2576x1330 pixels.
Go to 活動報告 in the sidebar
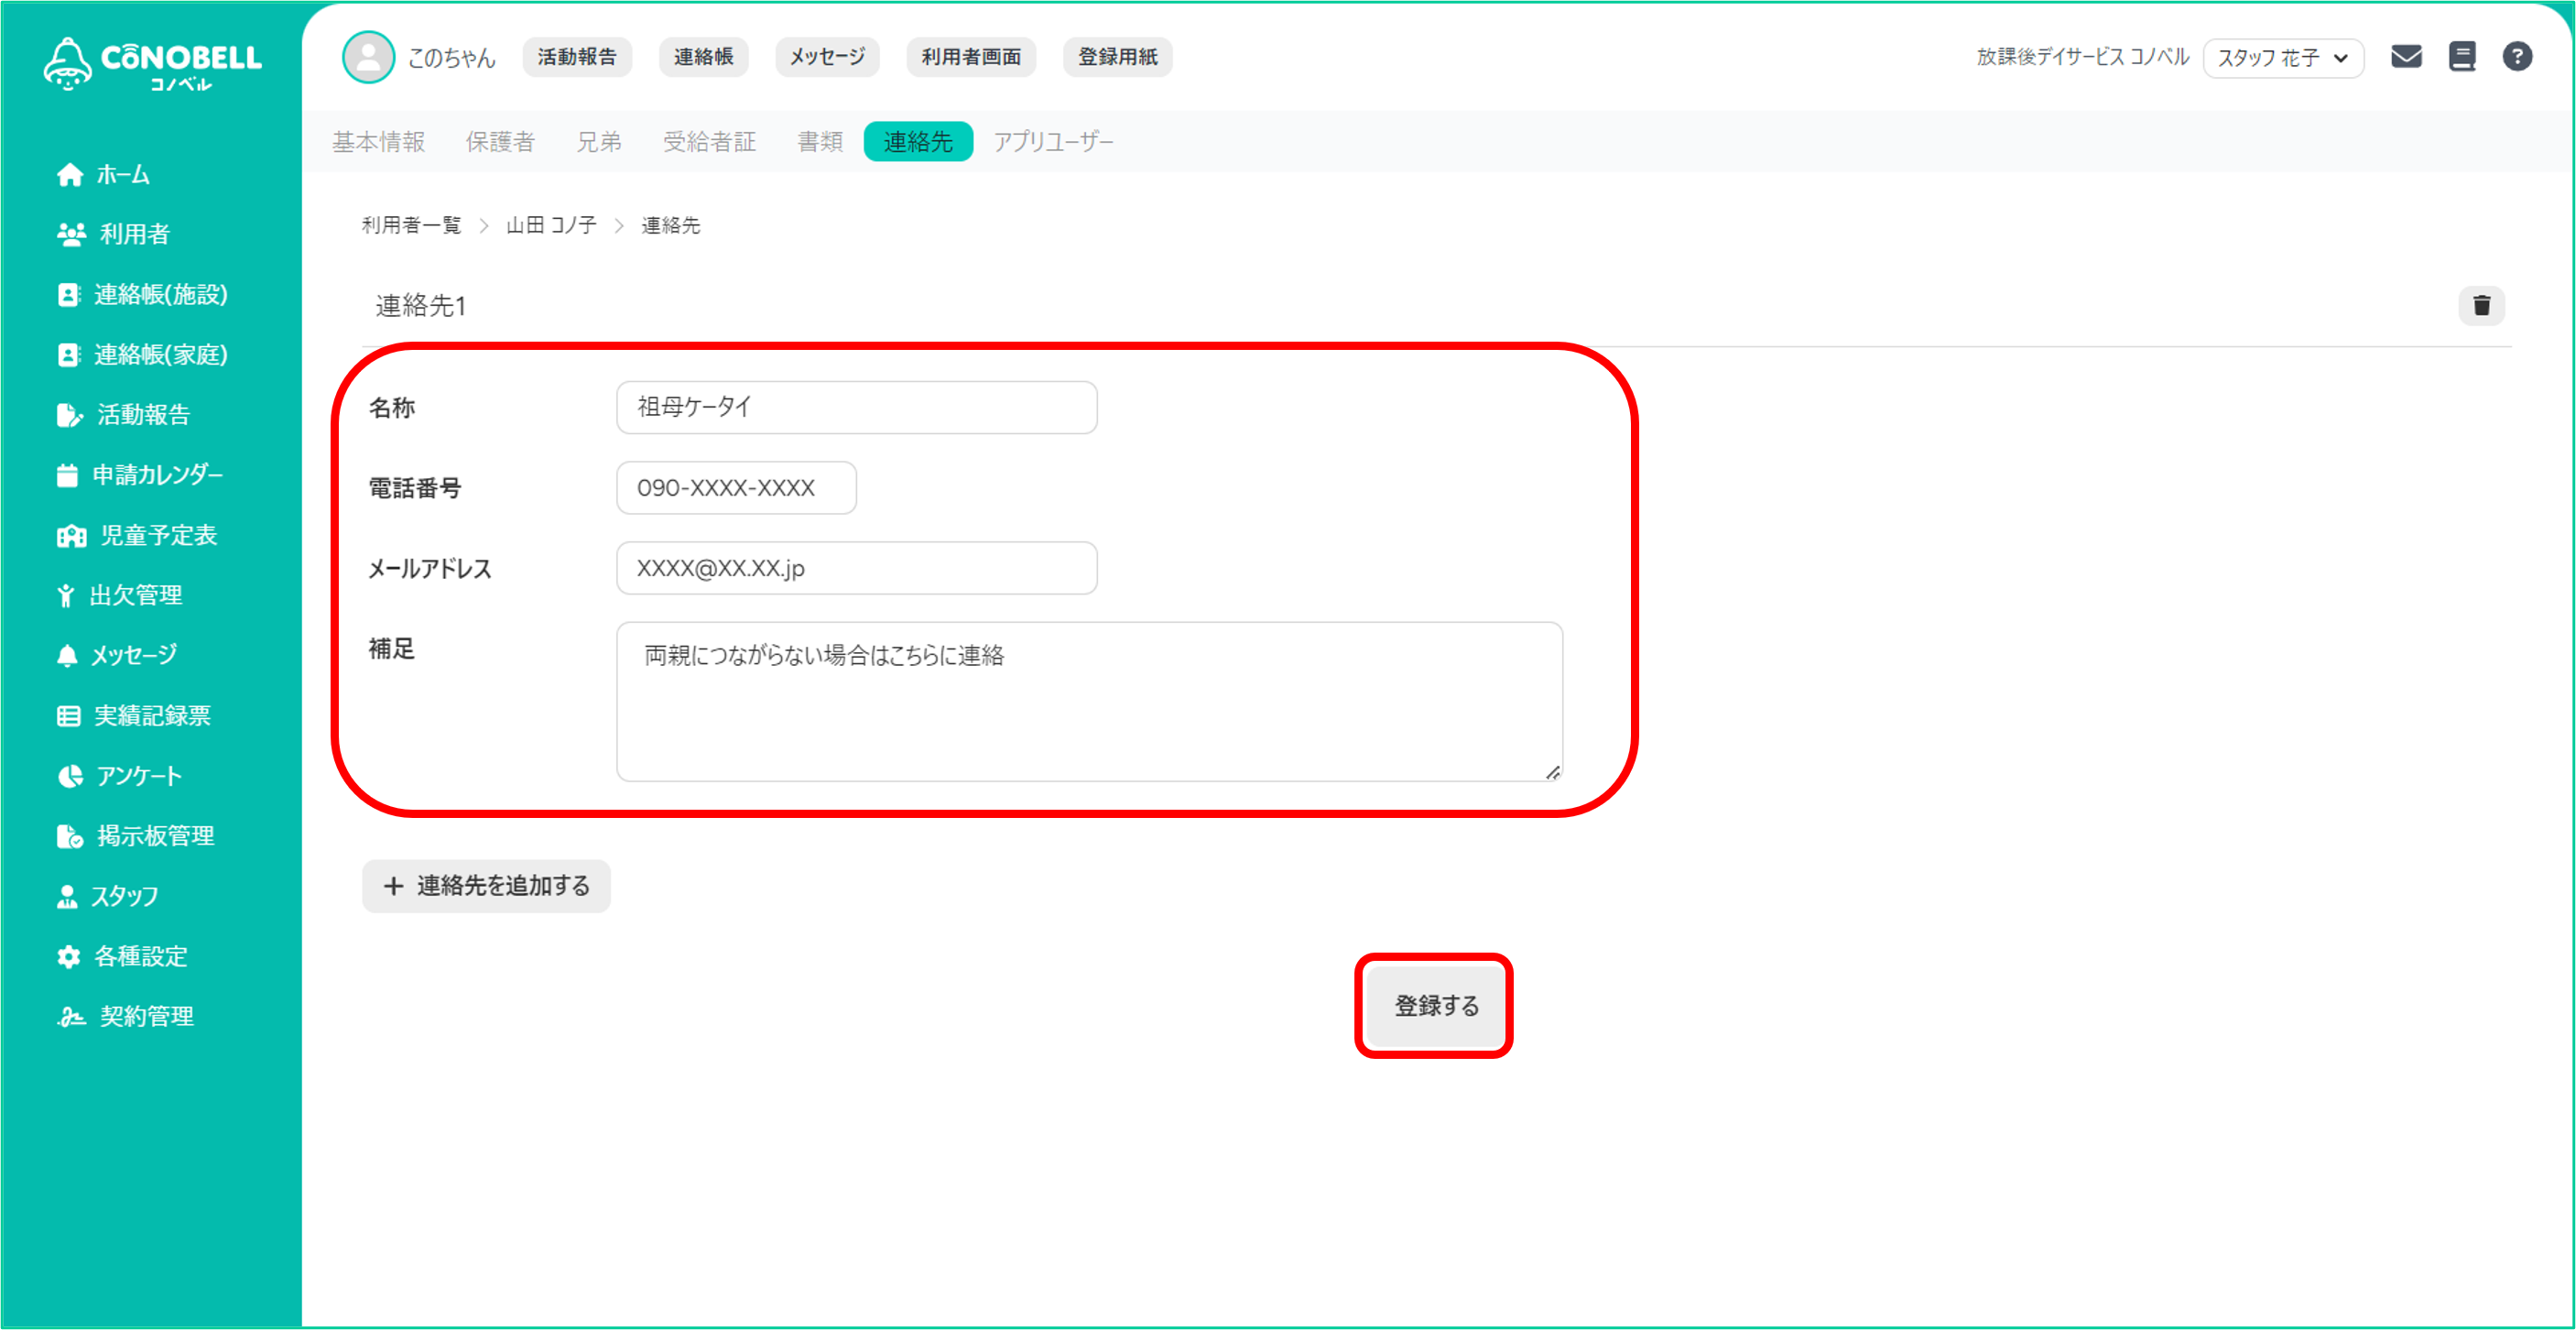click(124, 415)
